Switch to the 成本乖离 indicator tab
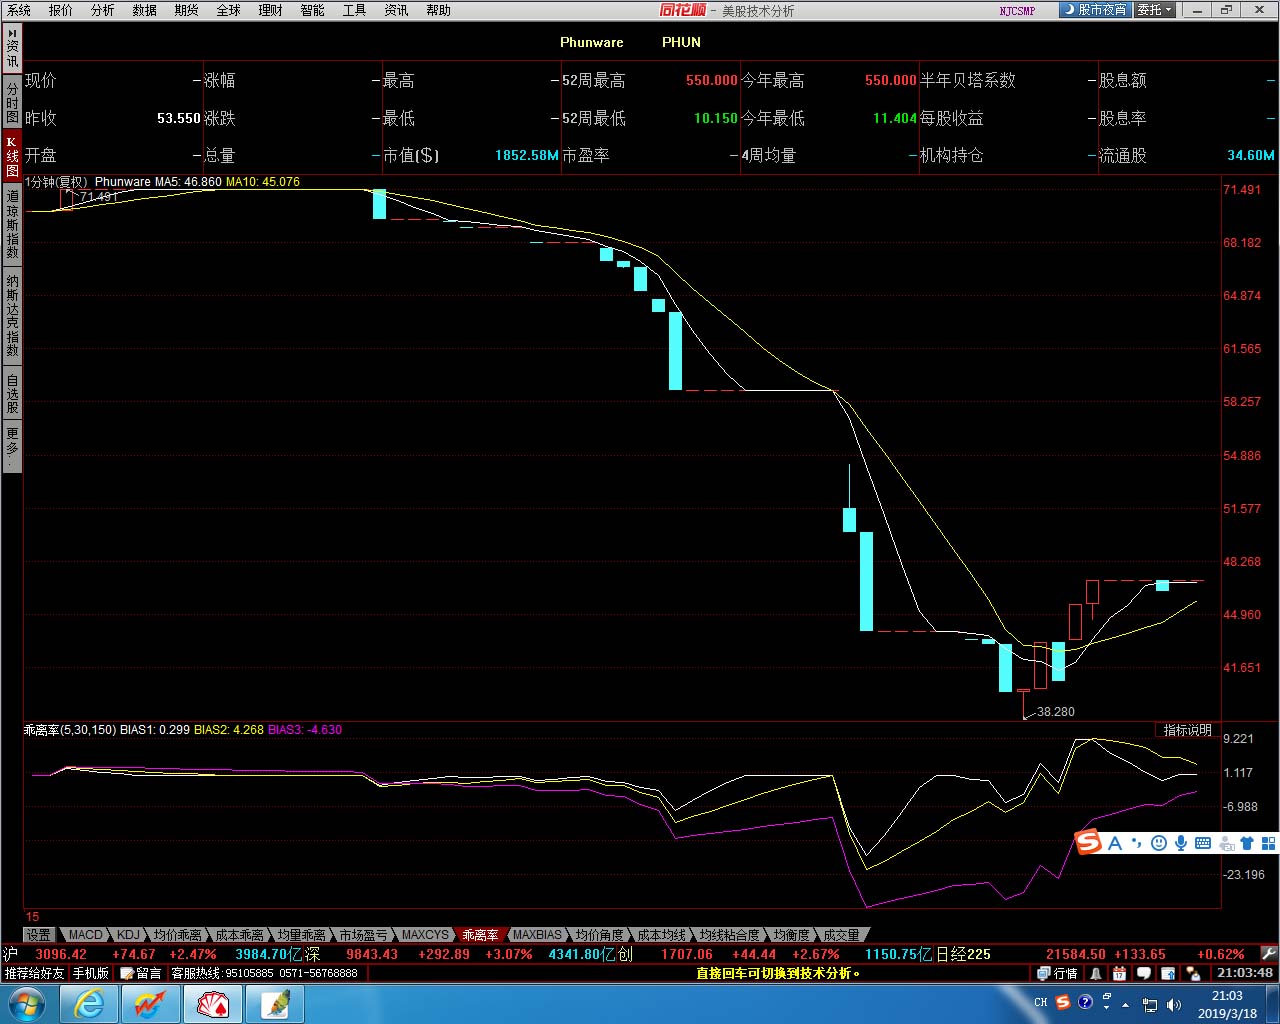1280x1024 pixels. (240, 935)
